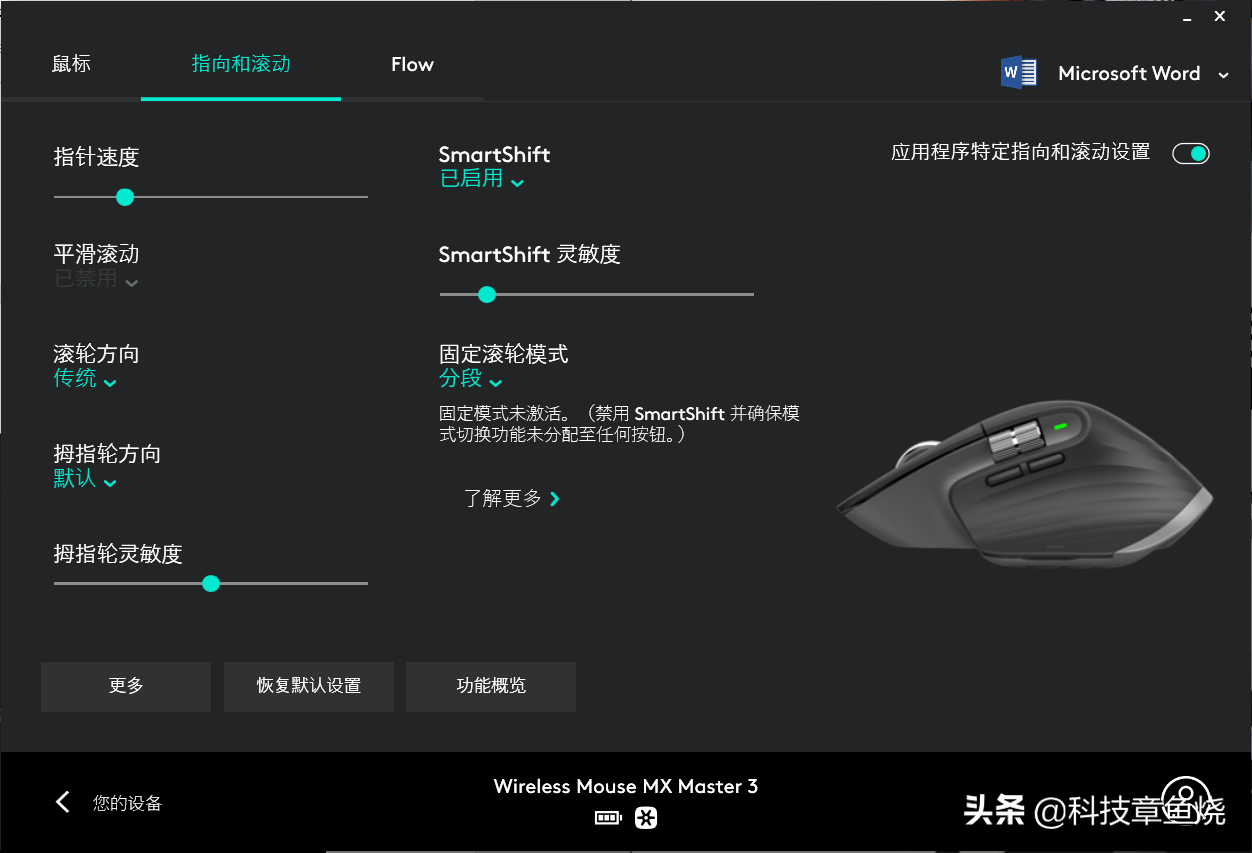Close the Logitech Options window
This screenshot has height=853, width=1252.
[x=1220, y=16]
